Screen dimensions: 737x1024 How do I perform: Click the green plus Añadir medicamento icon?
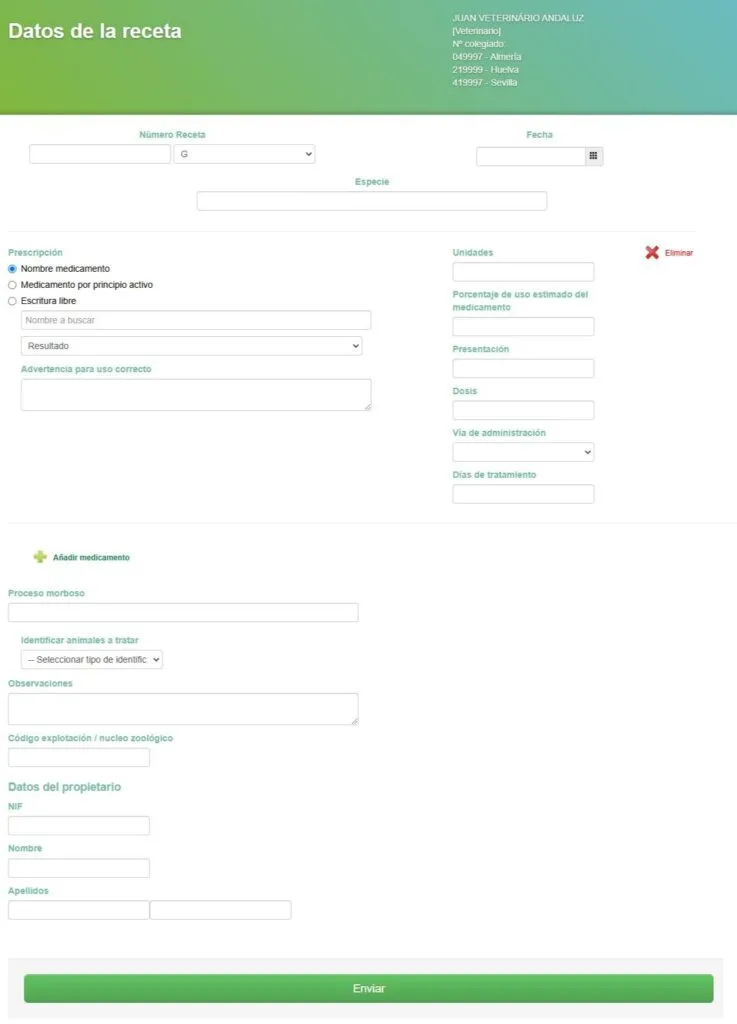point(40,557)
